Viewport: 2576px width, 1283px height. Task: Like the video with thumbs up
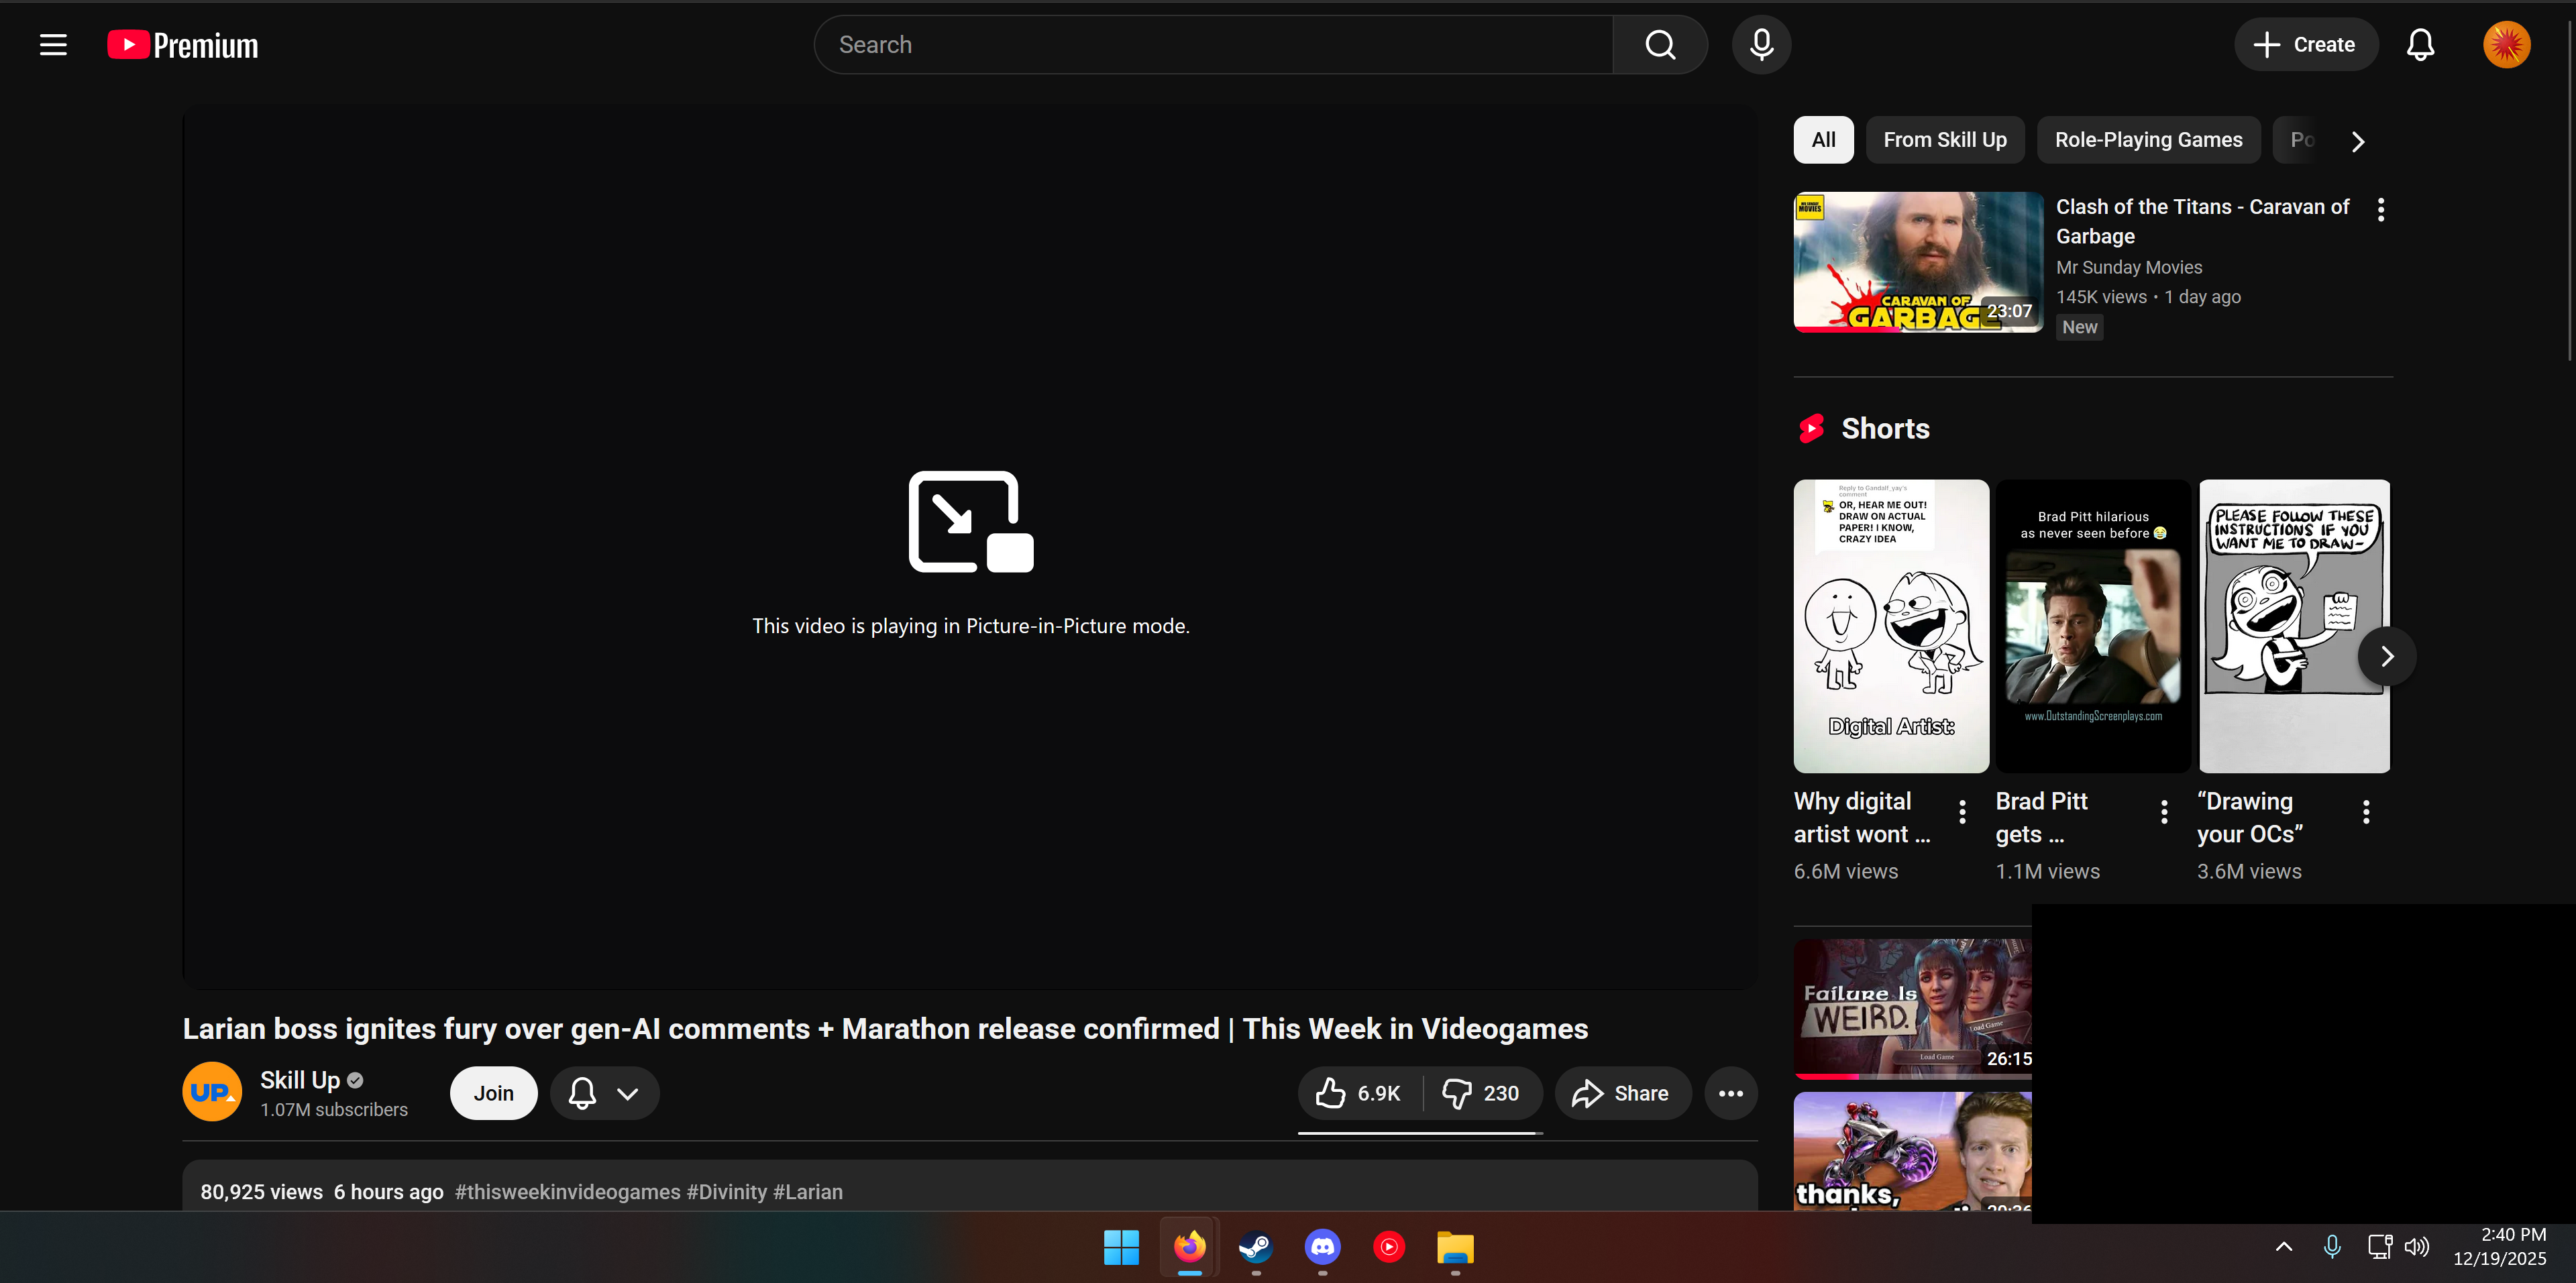tap(1359, 1093)
